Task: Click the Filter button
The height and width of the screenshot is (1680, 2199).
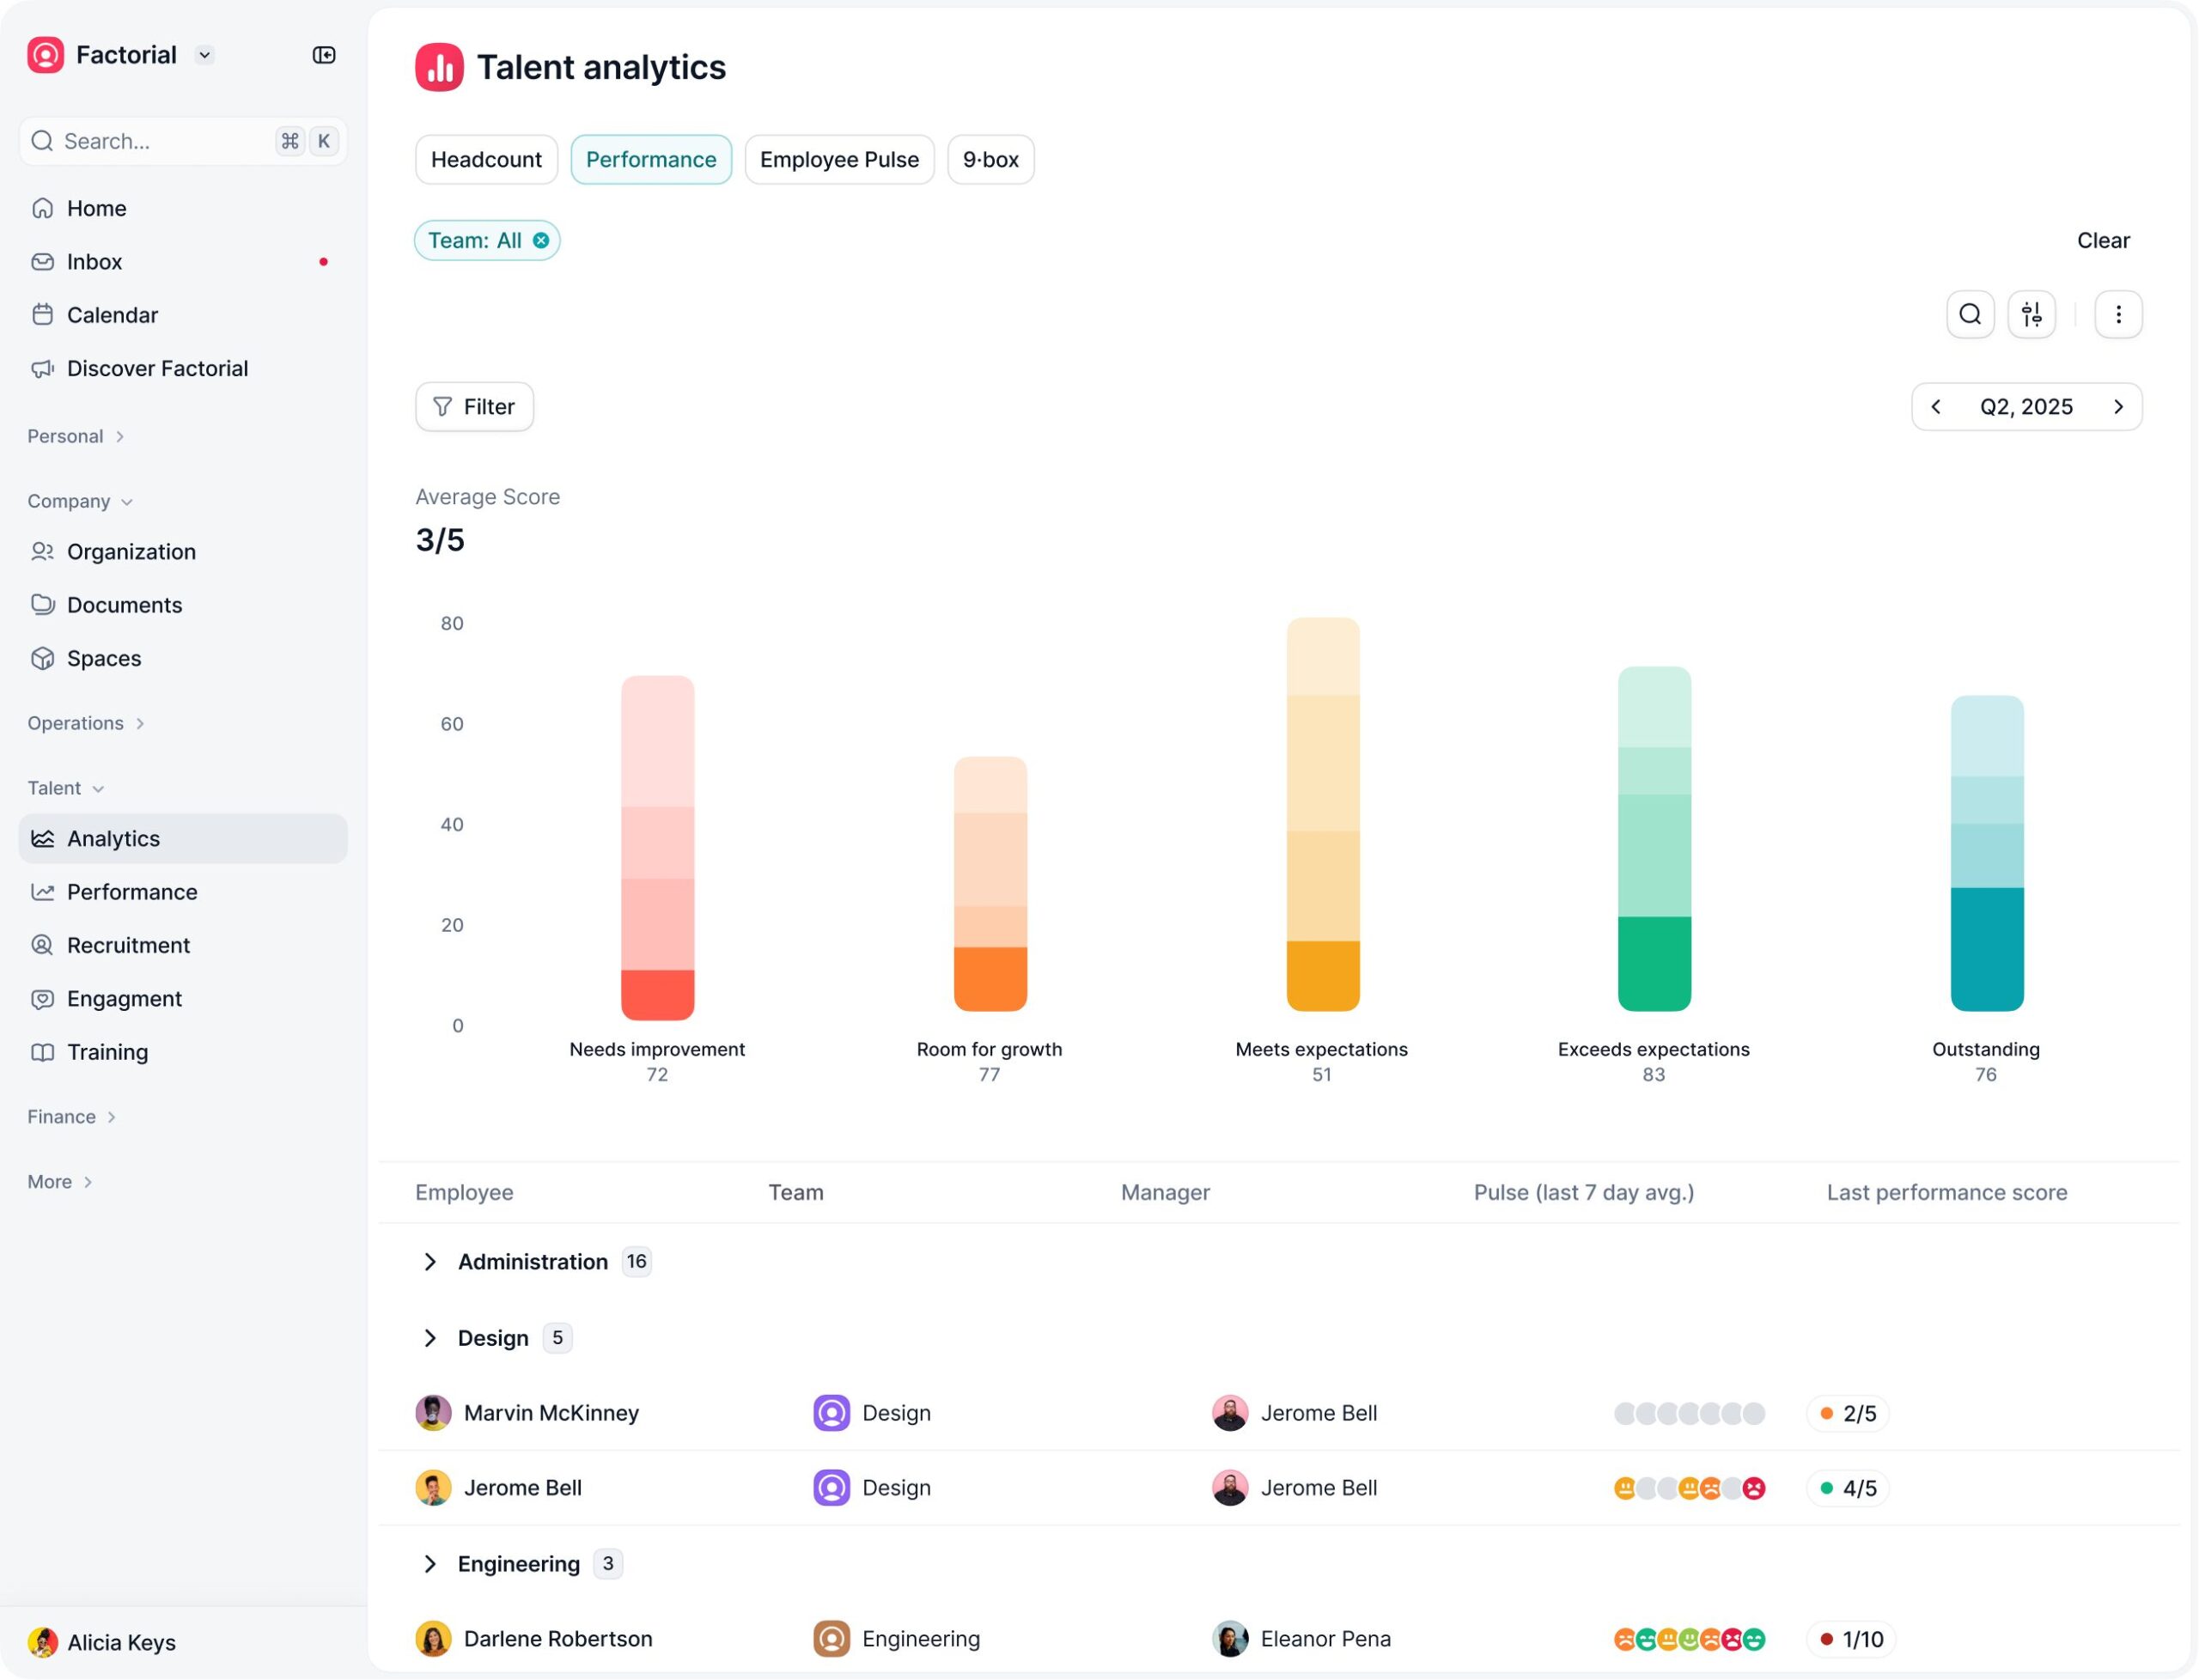Action: tap(474, 407)
